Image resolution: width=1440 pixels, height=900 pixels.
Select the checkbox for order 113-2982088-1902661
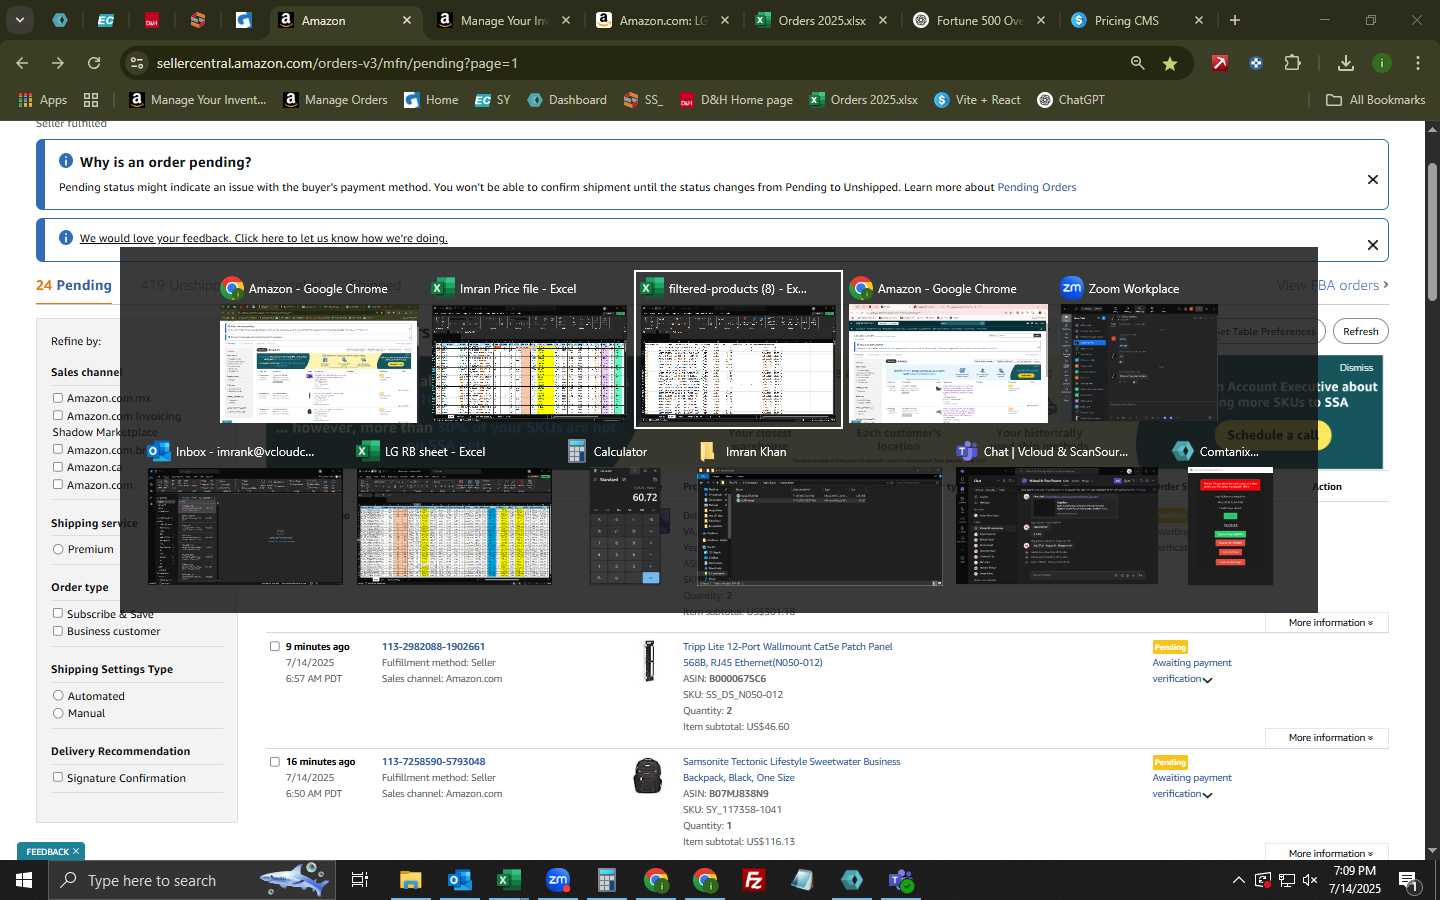275,646
